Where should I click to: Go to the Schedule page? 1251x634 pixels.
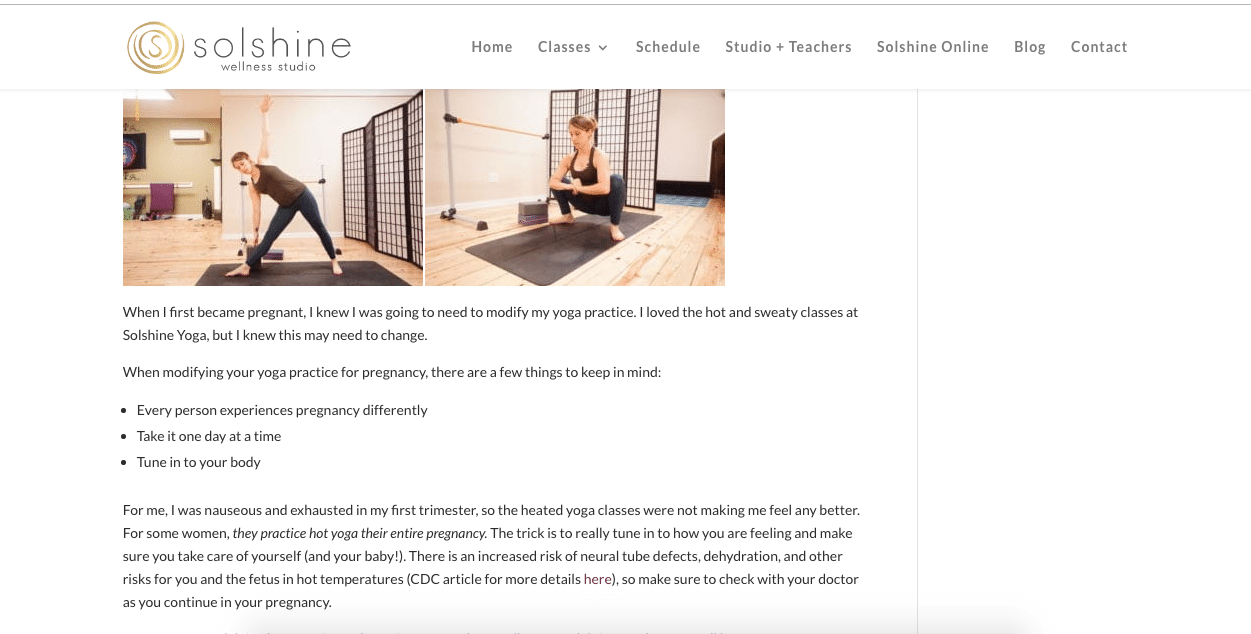coord(668,47)
